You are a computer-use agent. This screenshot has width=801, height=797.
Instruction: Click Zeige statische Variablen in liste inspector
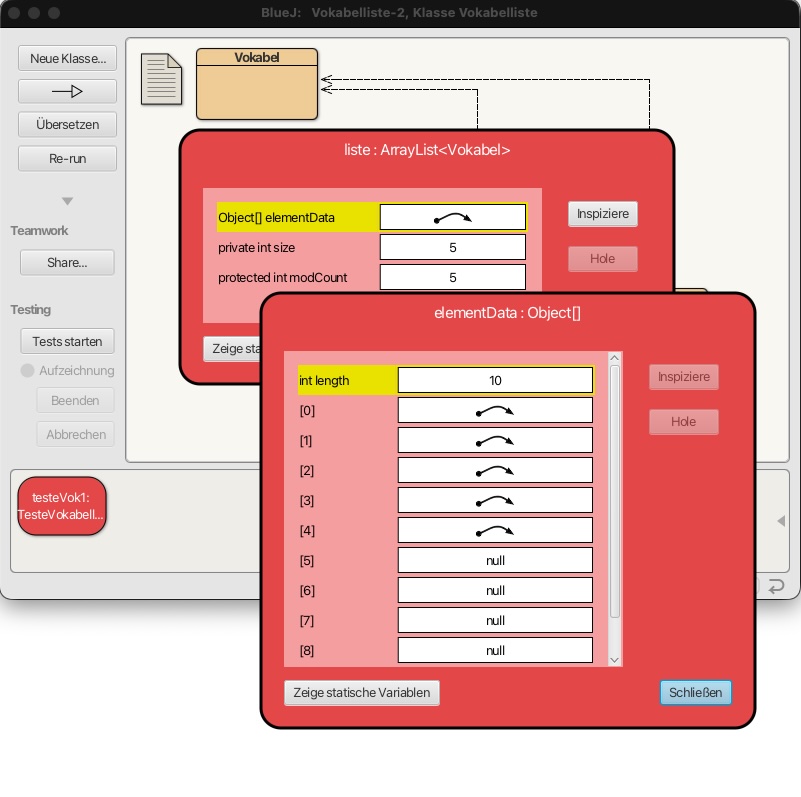(232, 349)
